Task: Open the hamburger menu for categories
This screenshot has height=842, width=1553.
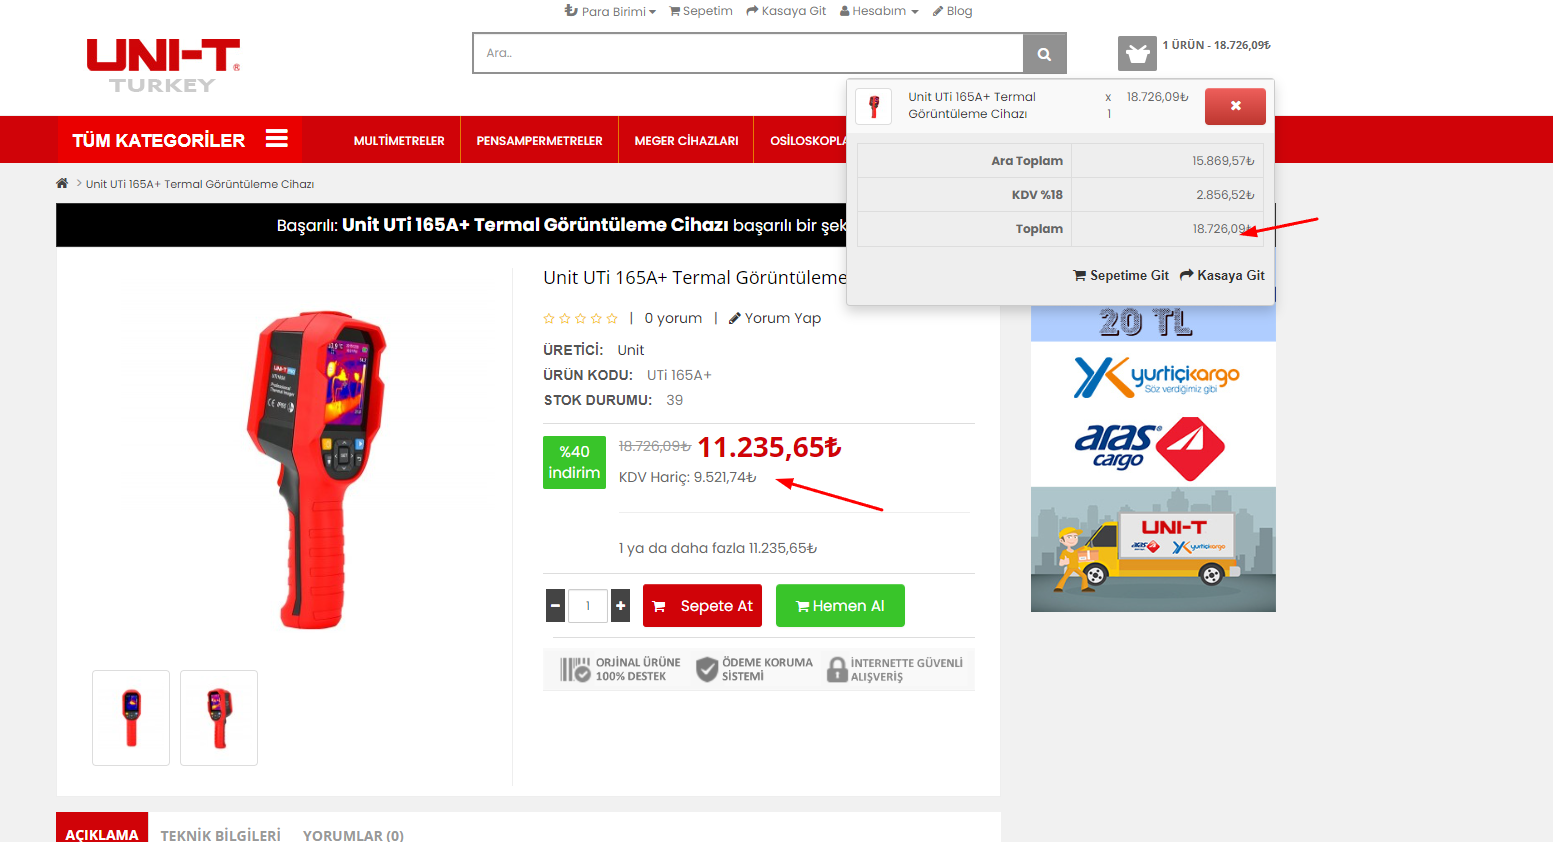Action: tap(277, 139)
